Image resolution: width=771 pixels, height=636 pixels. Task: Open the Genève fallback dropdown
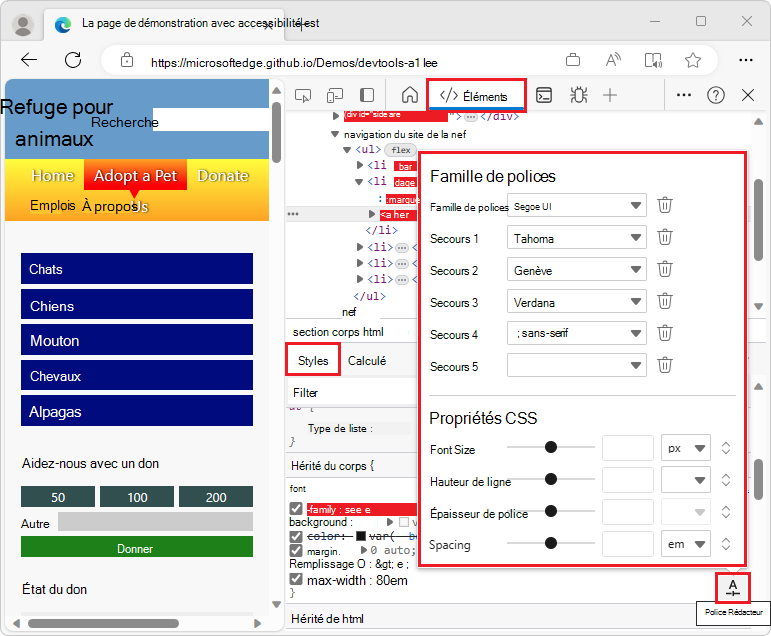pyautogui.click(x=577, y=270)
